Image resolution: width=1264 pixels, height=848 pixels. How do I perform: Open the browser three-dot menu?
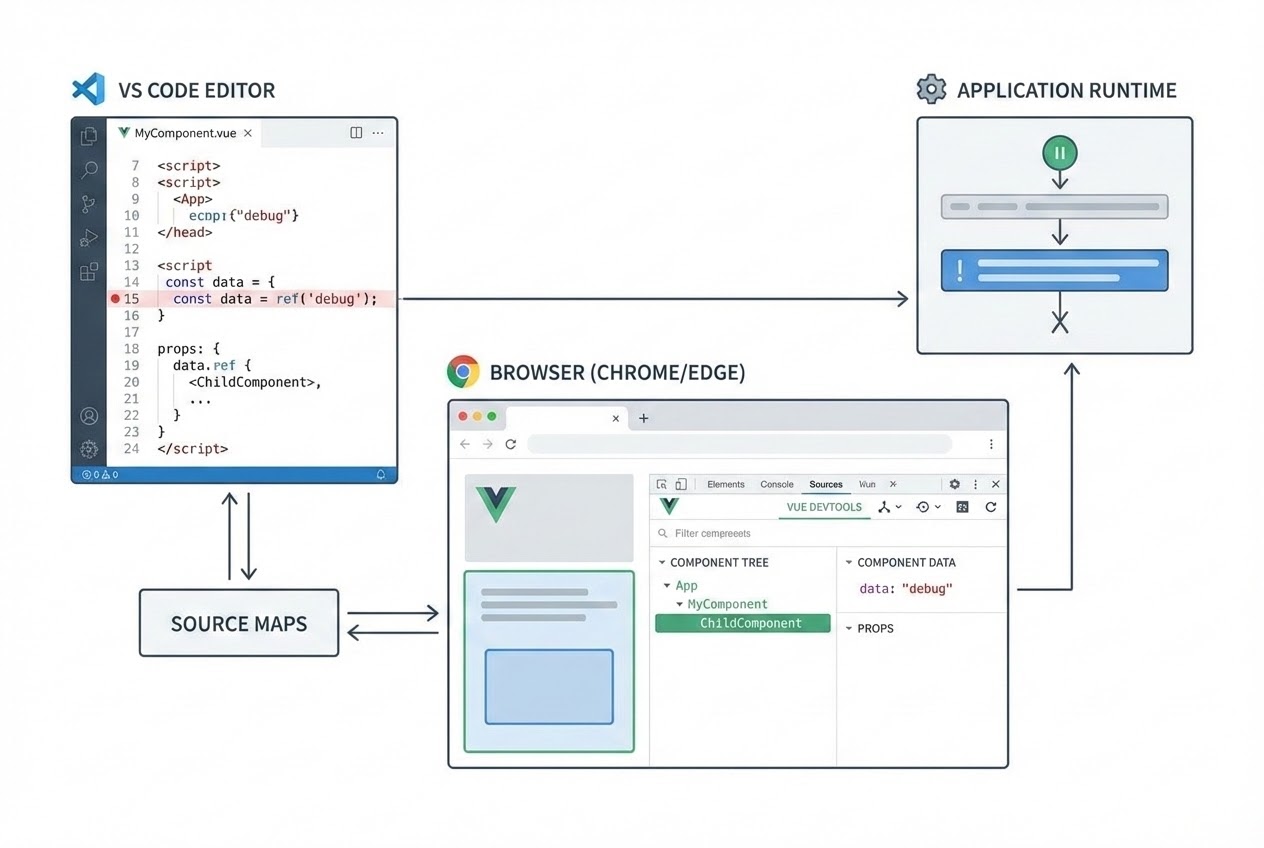coord(991,444)
